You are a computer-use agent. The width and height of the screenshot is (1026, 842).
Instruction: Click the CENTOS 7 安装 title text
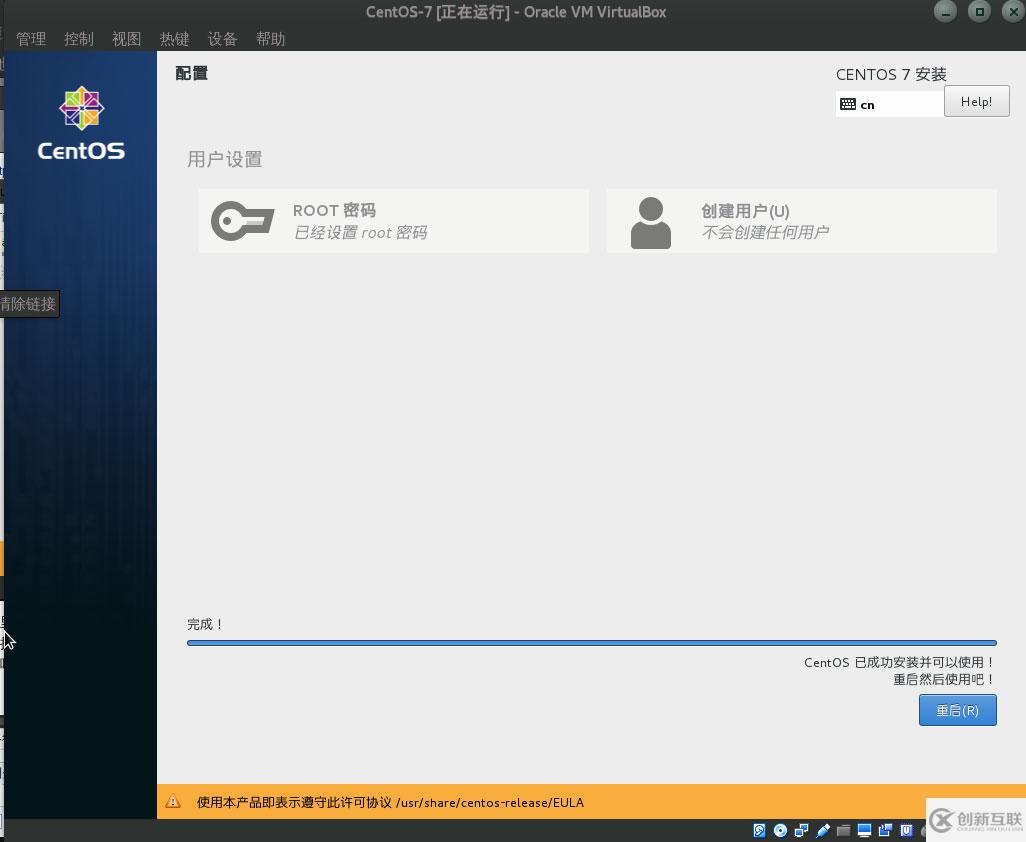pyautogui.click(x=891, y=74)
